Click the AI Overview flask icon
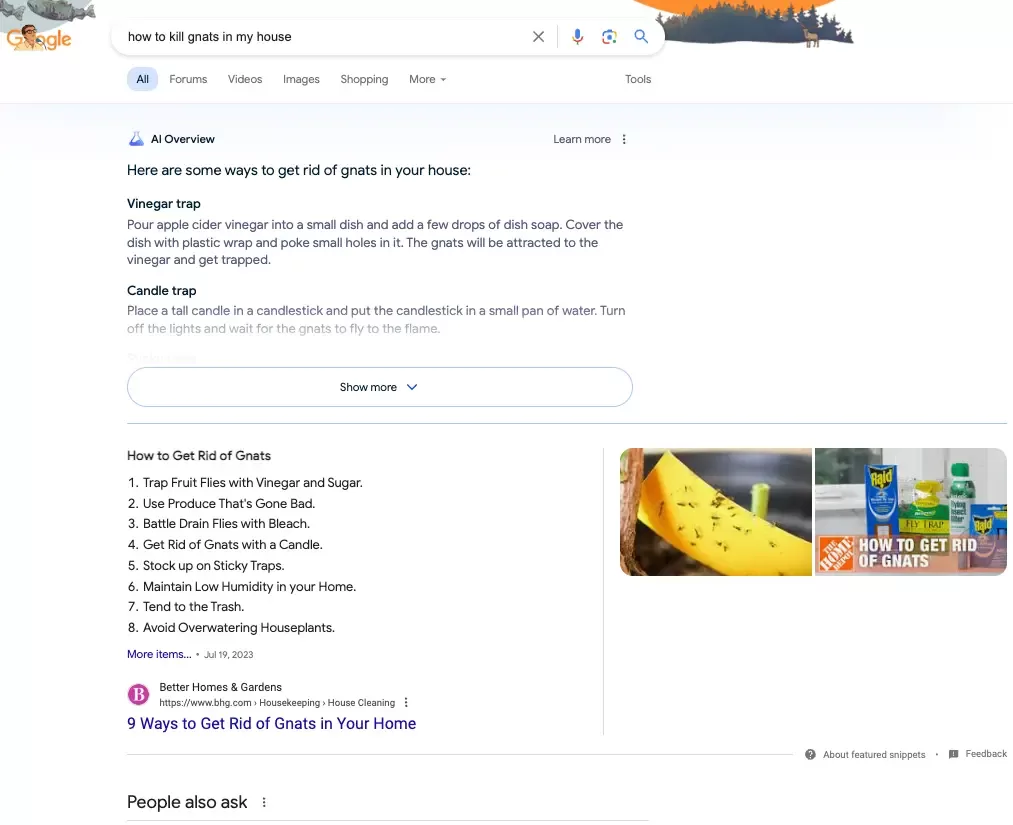Viewport: 1013px width, 825px height. [x=136, y=139]
